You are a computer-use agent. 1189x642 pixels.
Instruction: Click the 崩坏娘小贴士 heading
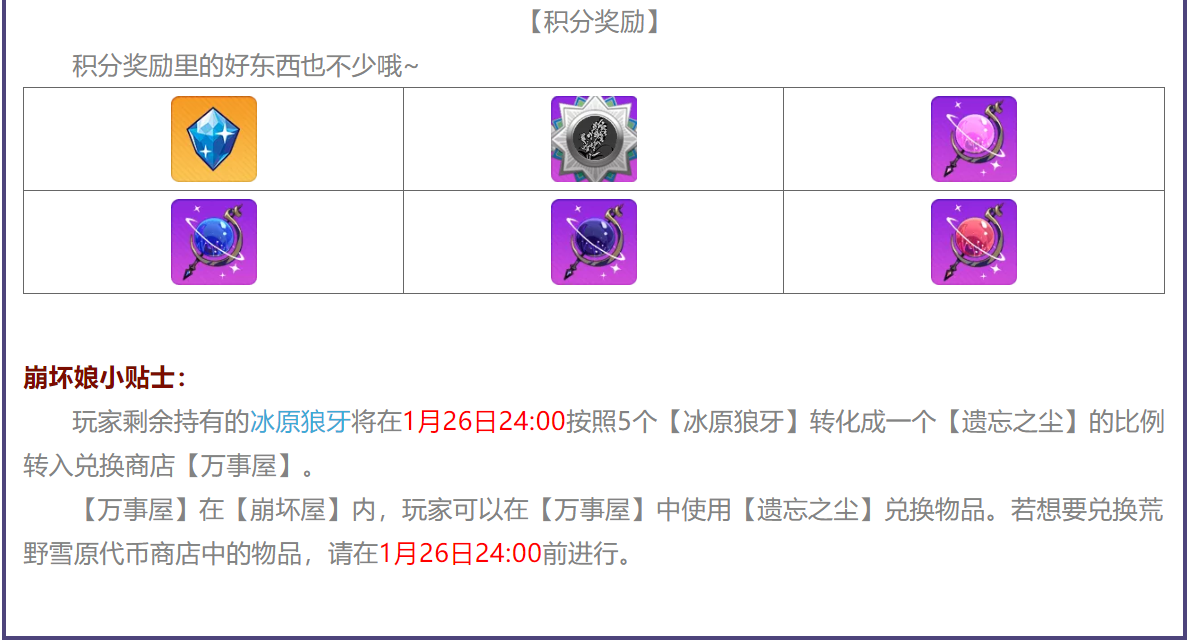(105, 377)
